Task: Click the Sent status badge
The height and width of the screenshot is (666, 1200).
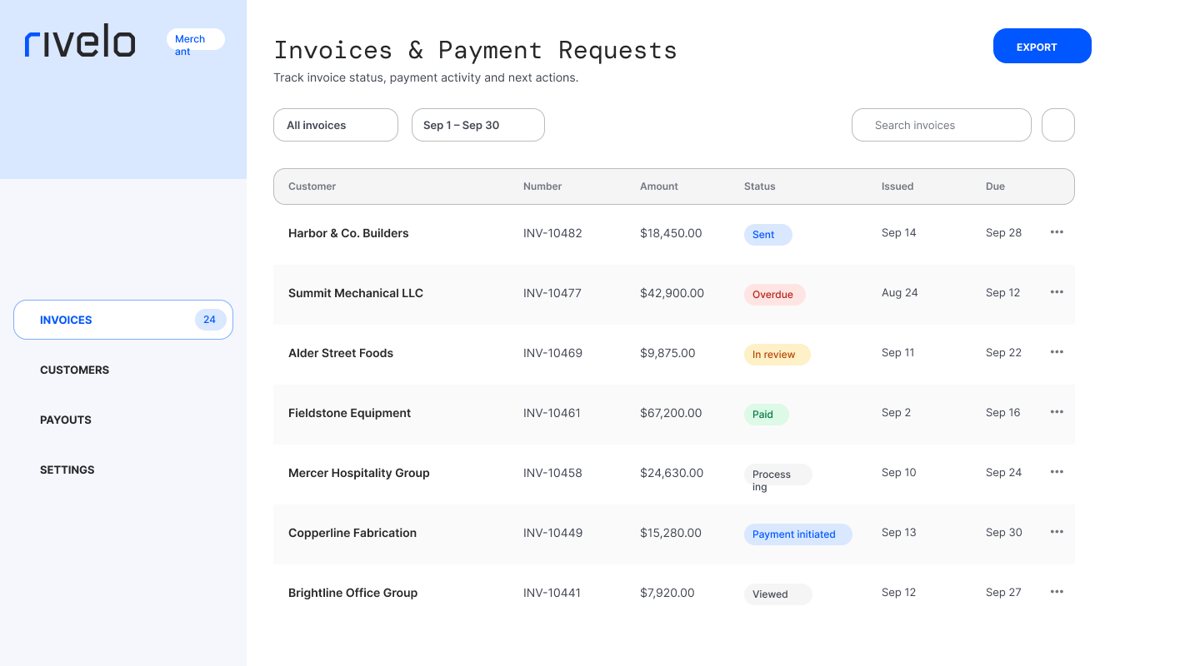Action: [768, 234]
